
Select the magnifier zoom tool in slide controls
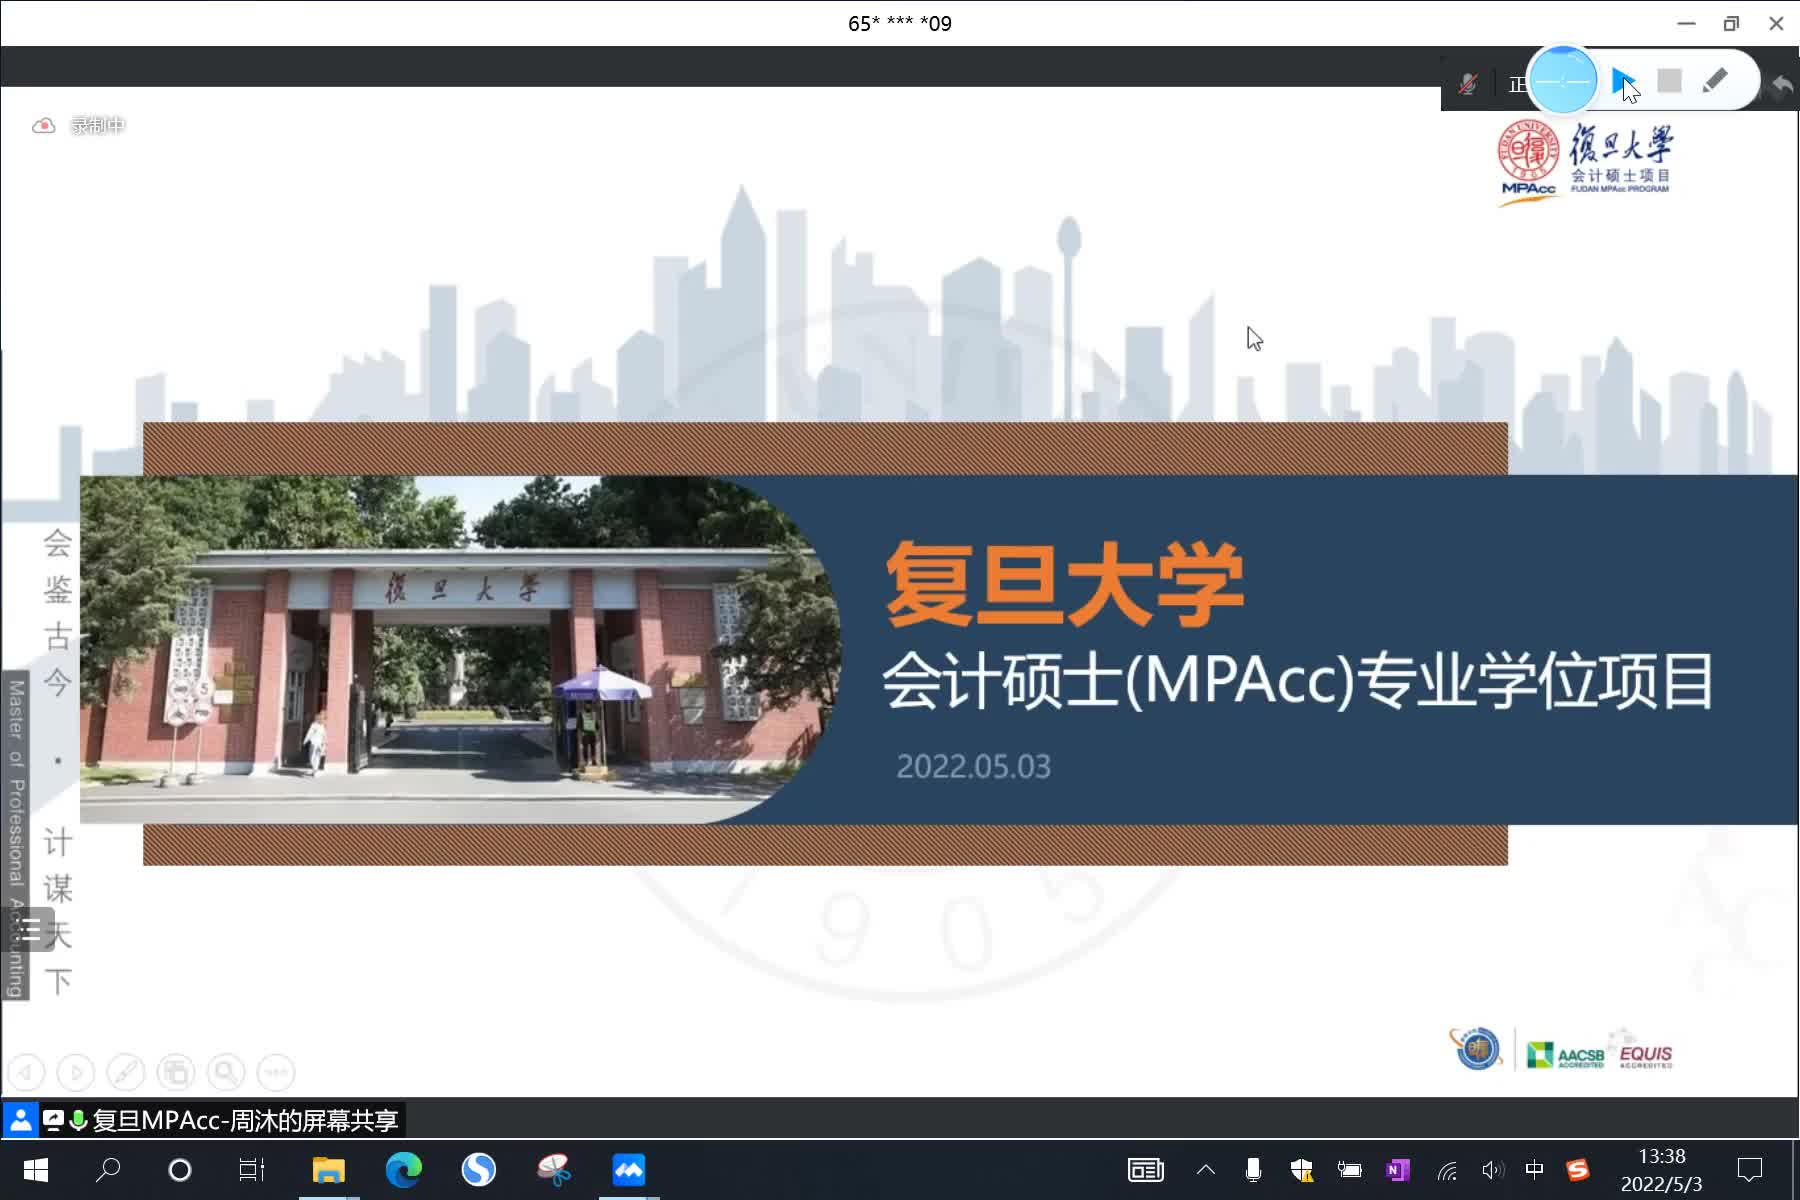(x=226, y=1072)
